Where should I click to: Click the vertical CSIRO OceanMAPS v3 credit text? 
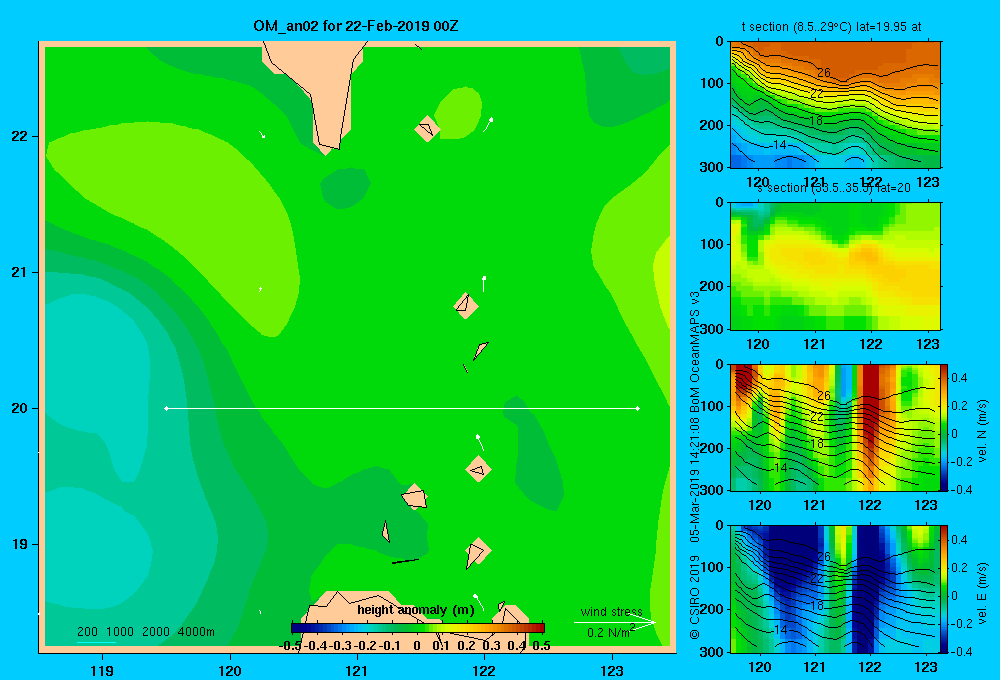click(x=695, y=465)
